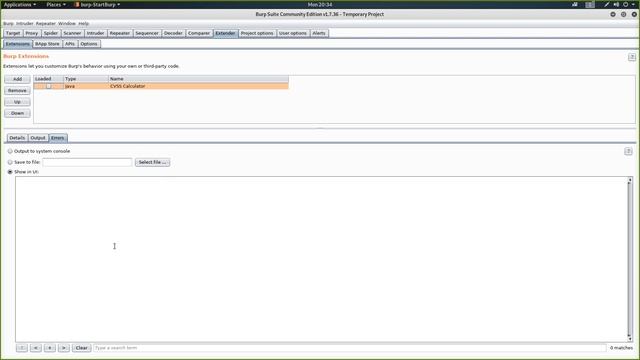Viewport: 640px width, 360px height.
Task: Click the help icon beside Burp Extensions heading
Action: (x=631, y=57)
